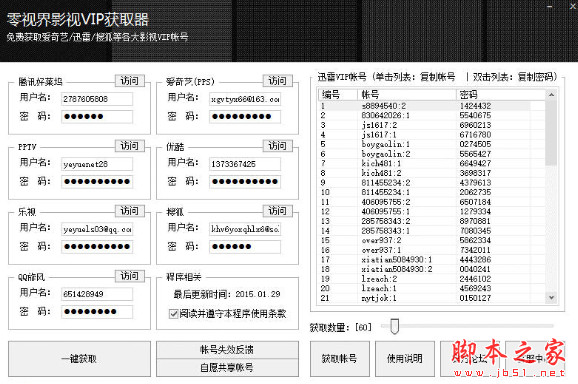Select account row boygaolin:1

(431, 144)
